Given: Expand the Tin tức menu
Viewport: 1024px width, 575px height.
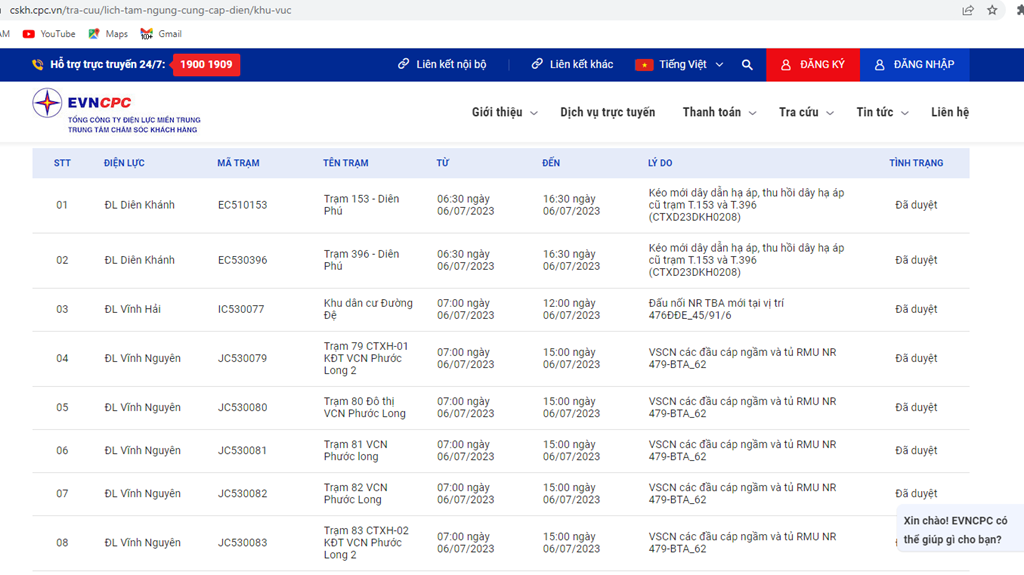Looking at the screenshot, I should pos(882,112).
